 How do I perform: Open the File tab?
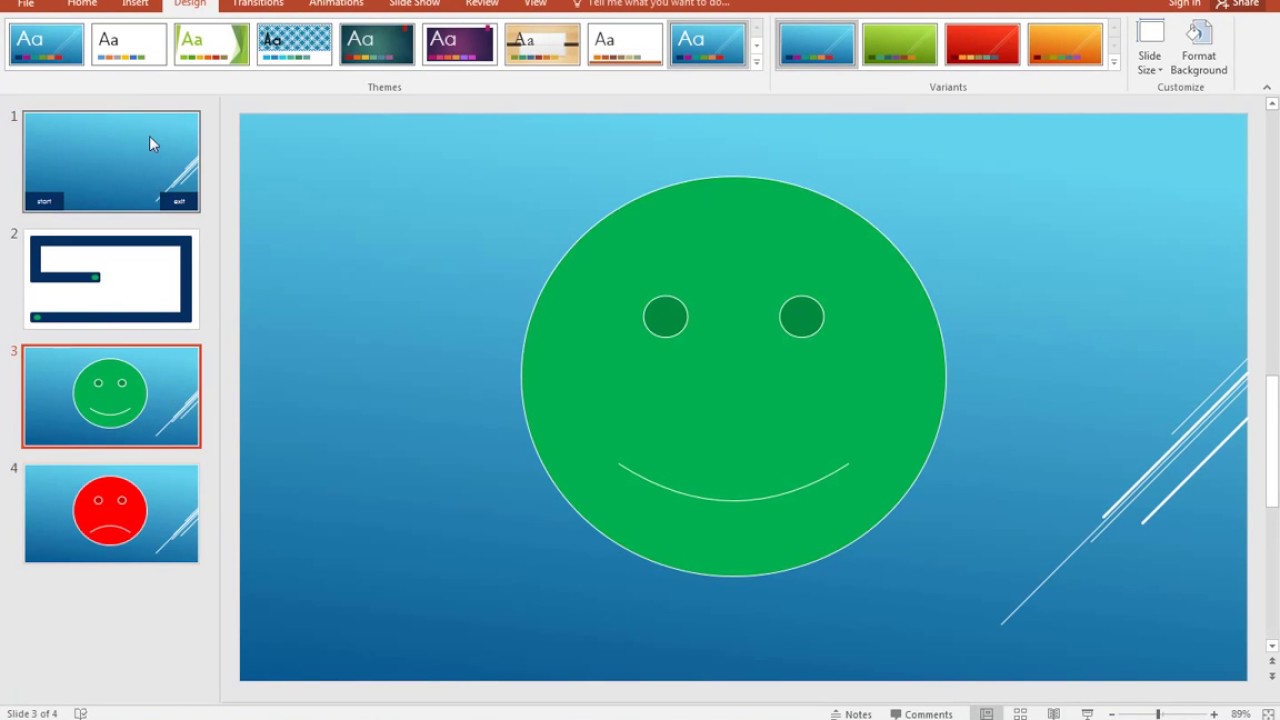[x=26, y=4]
